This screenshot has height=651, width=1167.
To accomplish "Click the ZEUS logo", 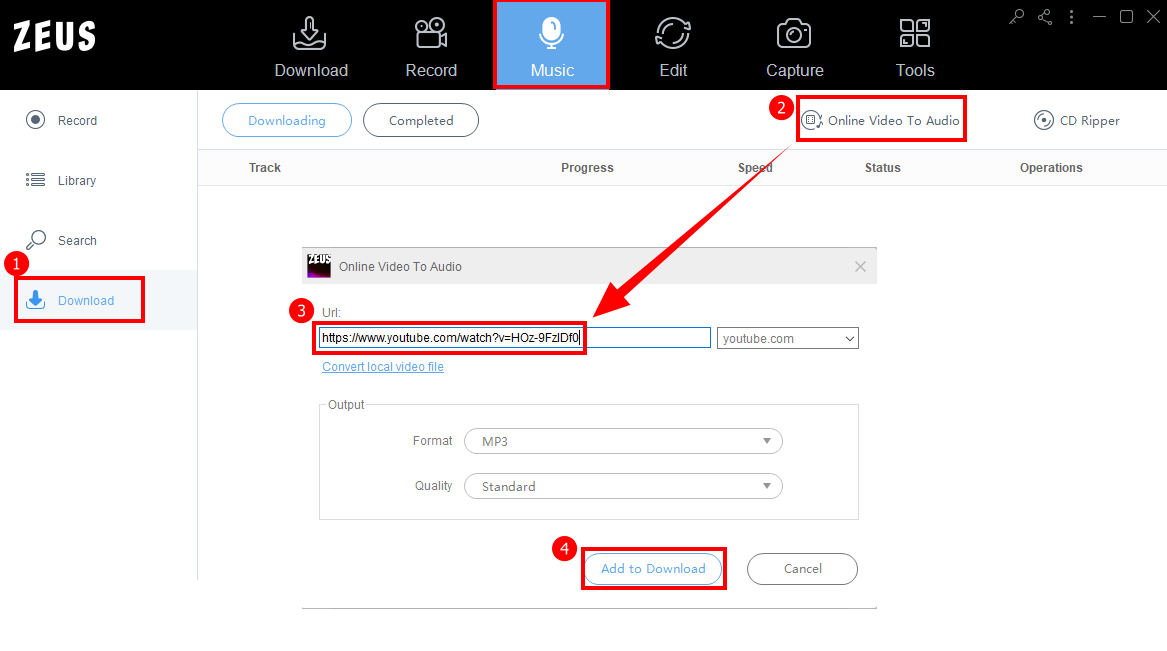I will tap(54, 36).
